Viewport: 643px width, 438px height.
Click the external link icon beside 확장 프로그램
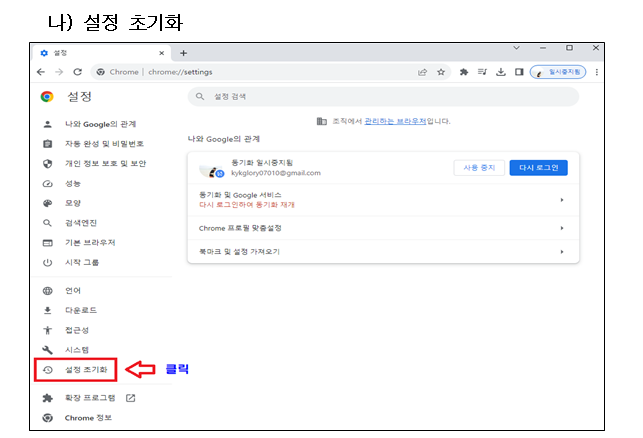tap(130, 398)
